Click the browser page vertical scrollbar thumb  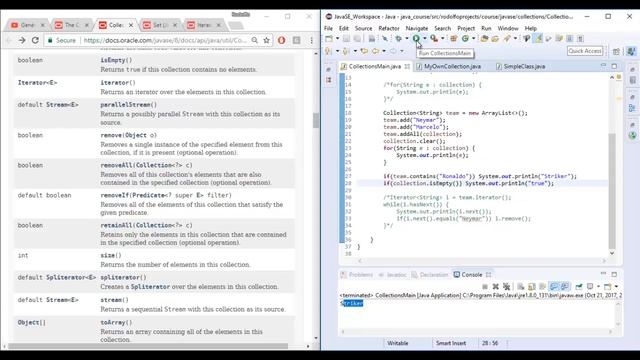[x=316, y=120]
